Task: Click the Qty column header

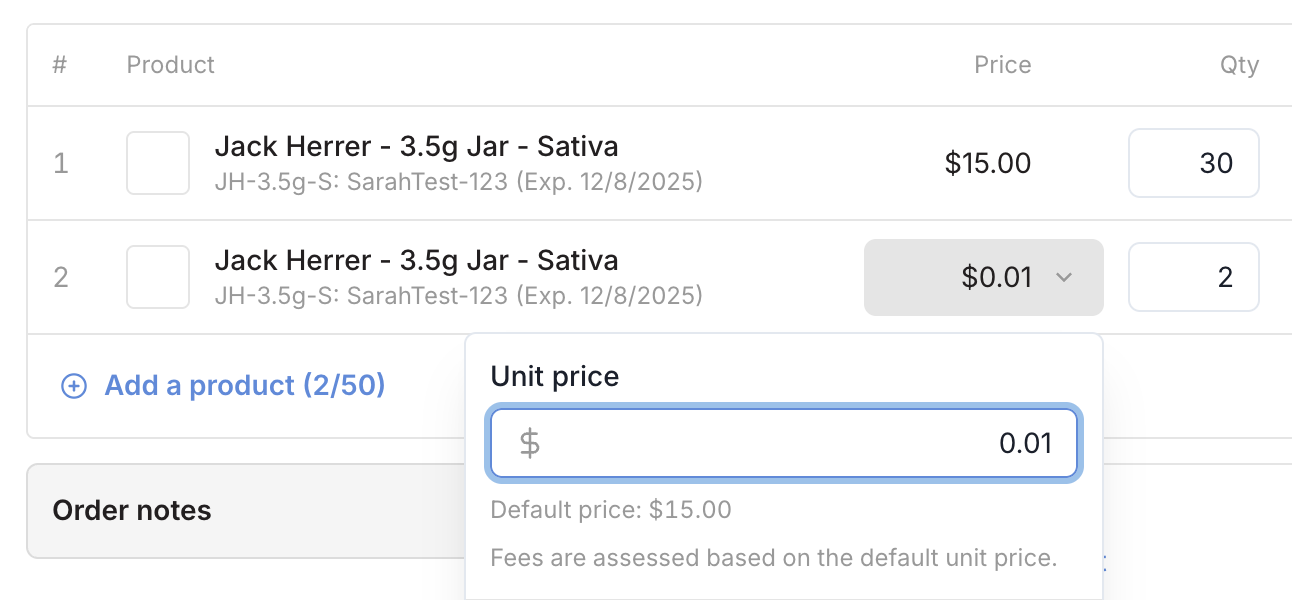Action: (x=1238, y=65)
